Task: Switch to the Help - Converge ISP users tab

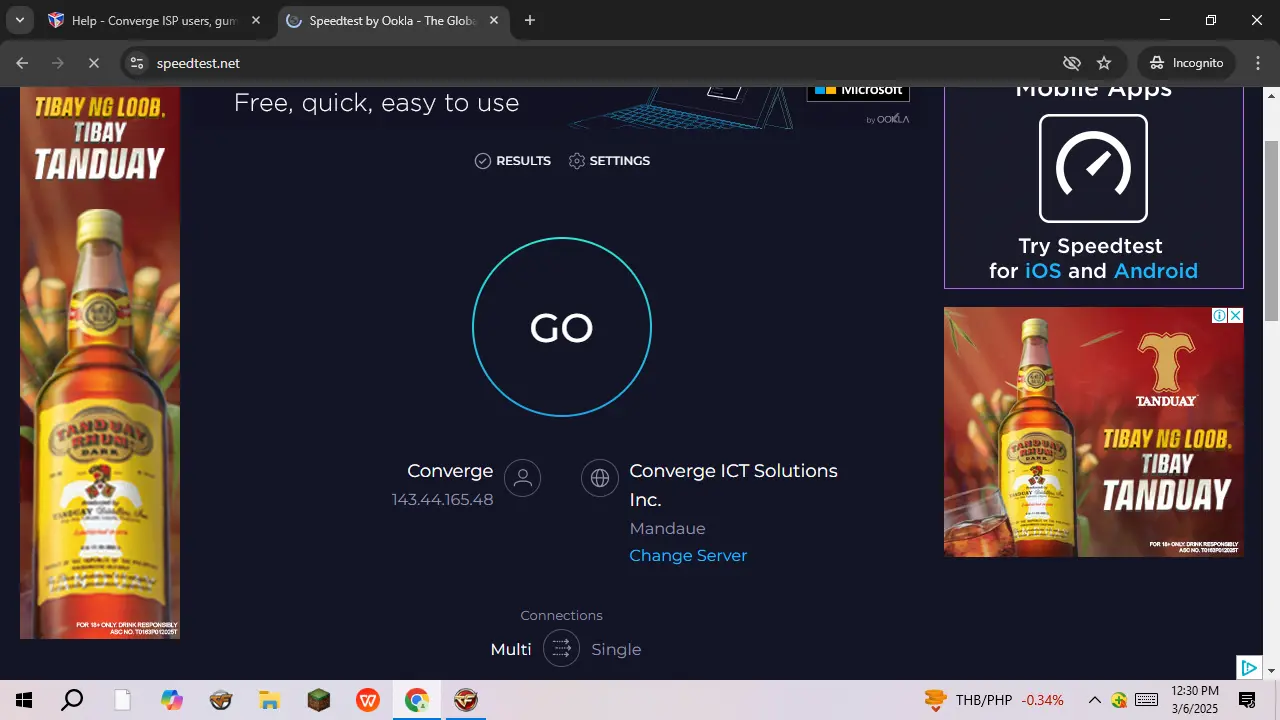Action: pos(155,20)
